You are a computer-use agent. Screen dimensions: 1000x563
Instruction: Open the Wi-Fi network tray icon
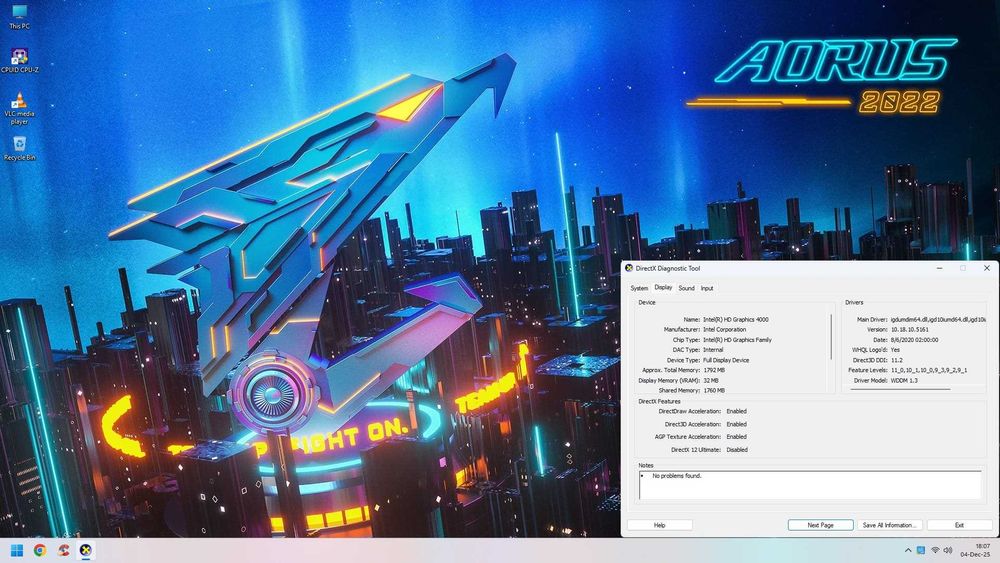935,550
